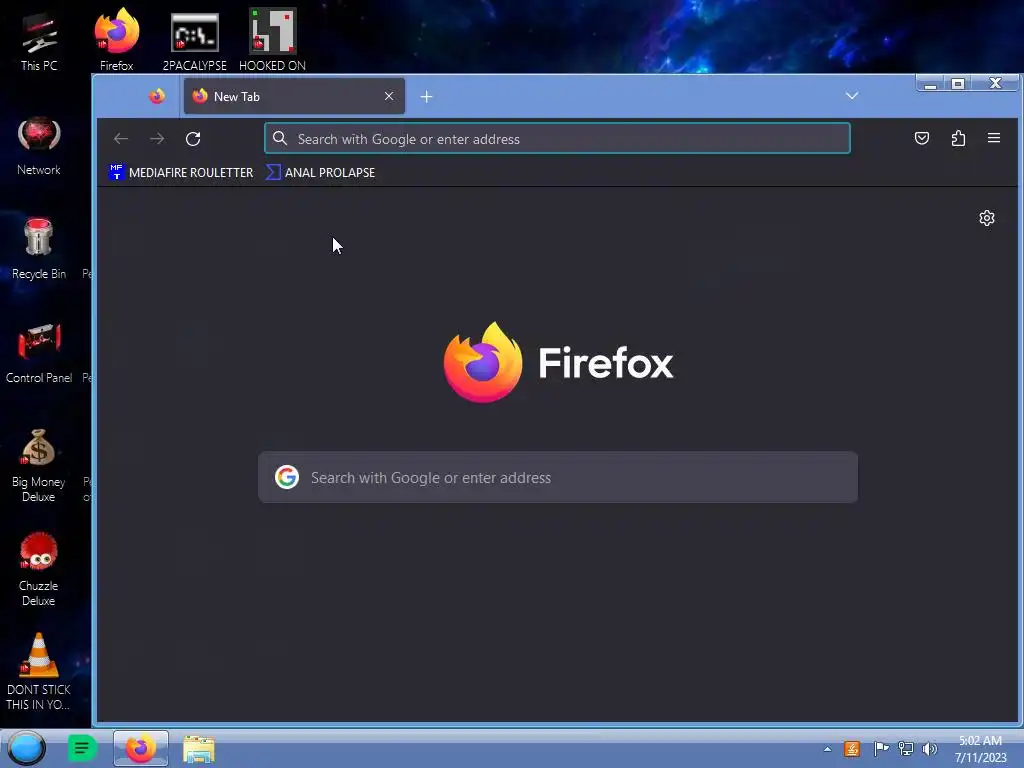This screenshot has height=768, width=1024.
Task: Focus the center Google search box
Action: (x=558, y=477)
